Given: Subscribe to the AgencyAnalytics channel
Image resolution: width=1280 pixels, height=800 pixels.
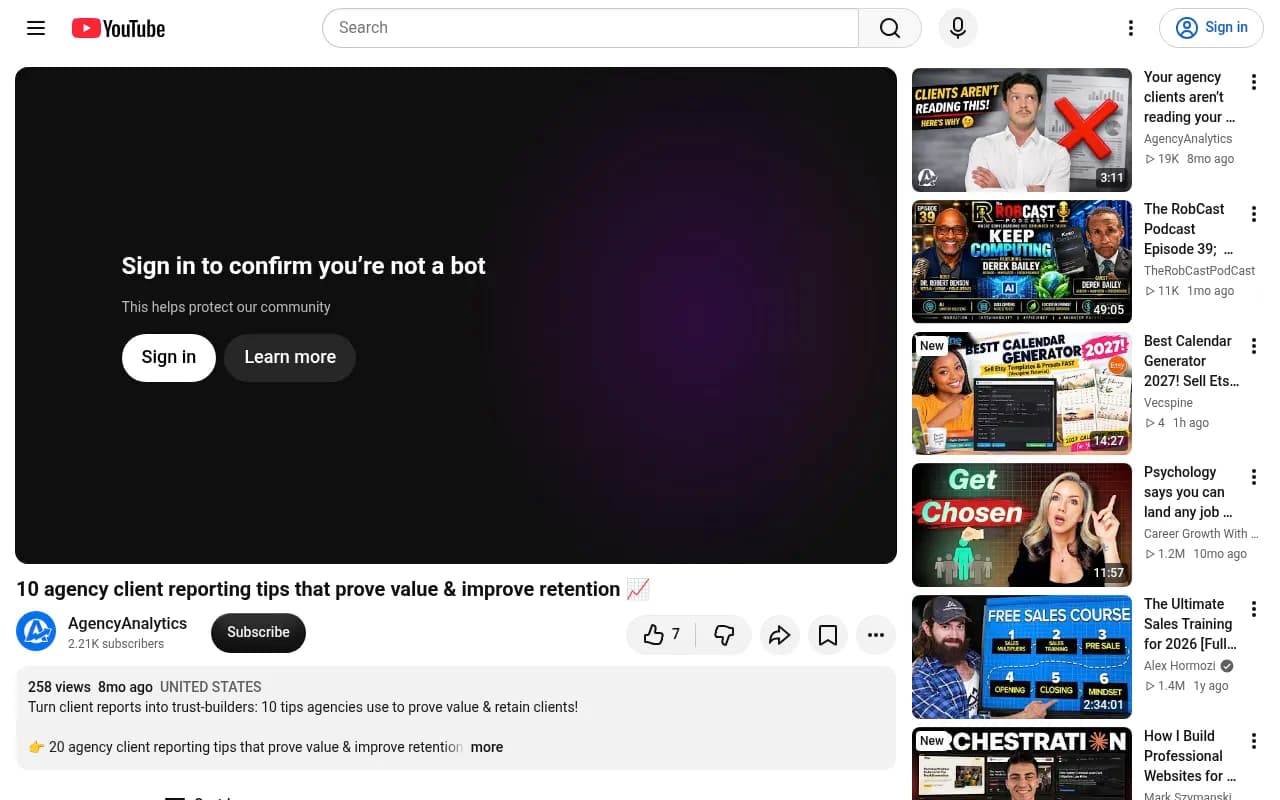Looking at the screenshot, I should [258, 632].
